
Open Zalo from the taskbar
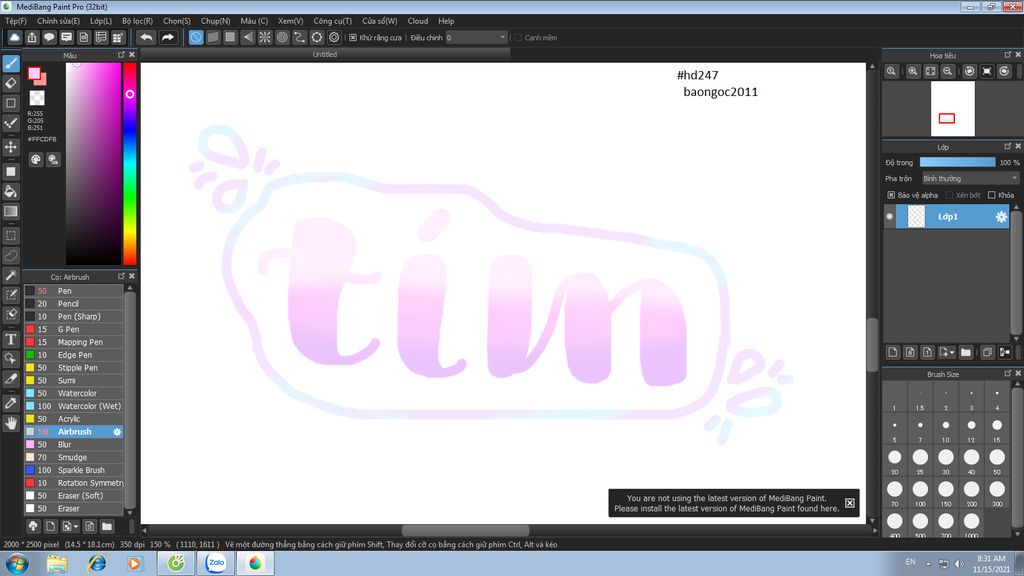tap(216, 563)
